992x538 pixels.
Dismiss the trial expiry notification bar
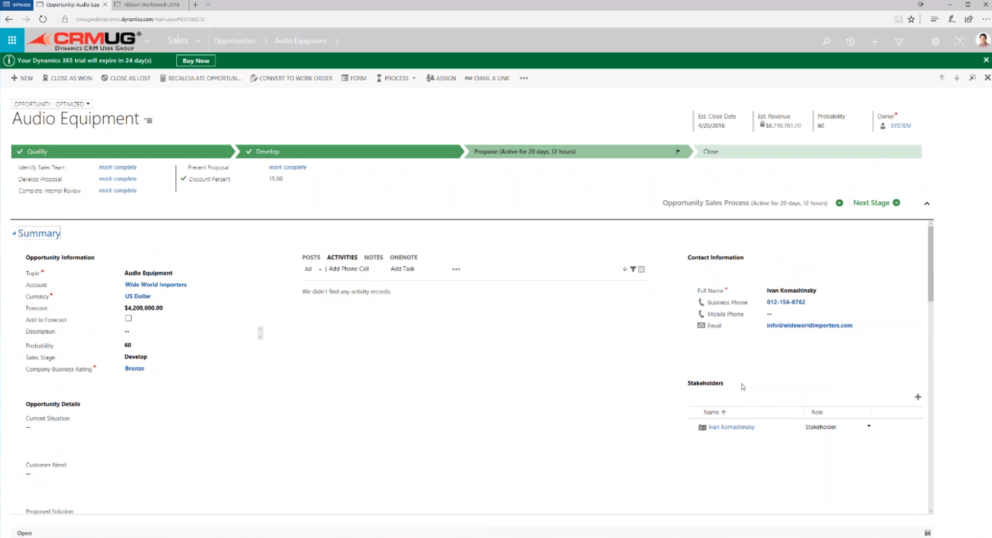coord(986,60)
